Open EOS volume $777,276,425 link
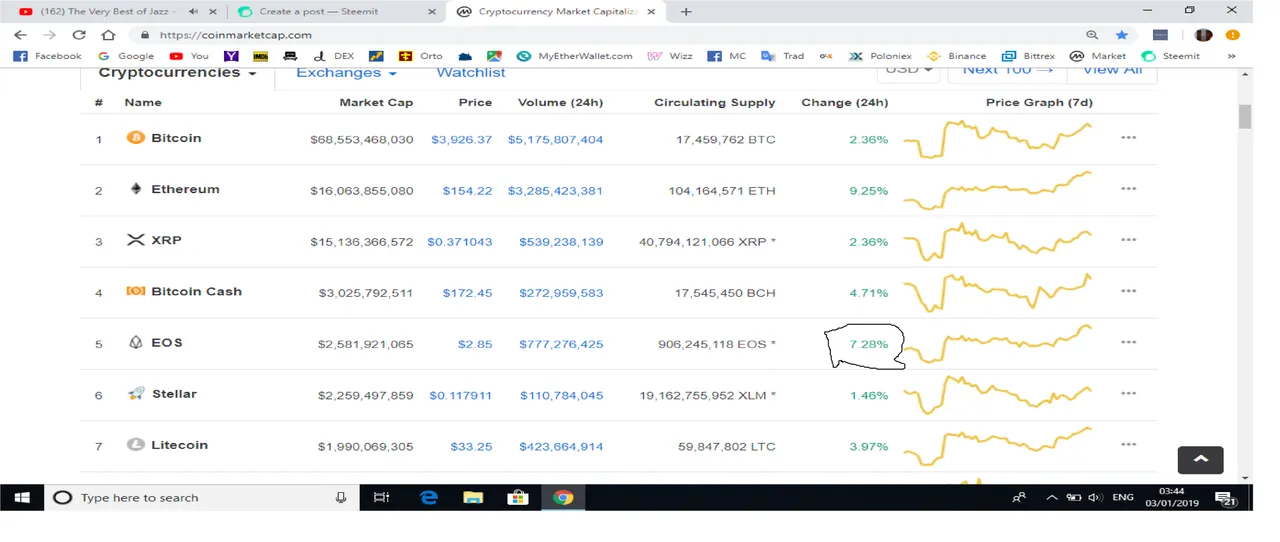 click(x=561, y=344)
